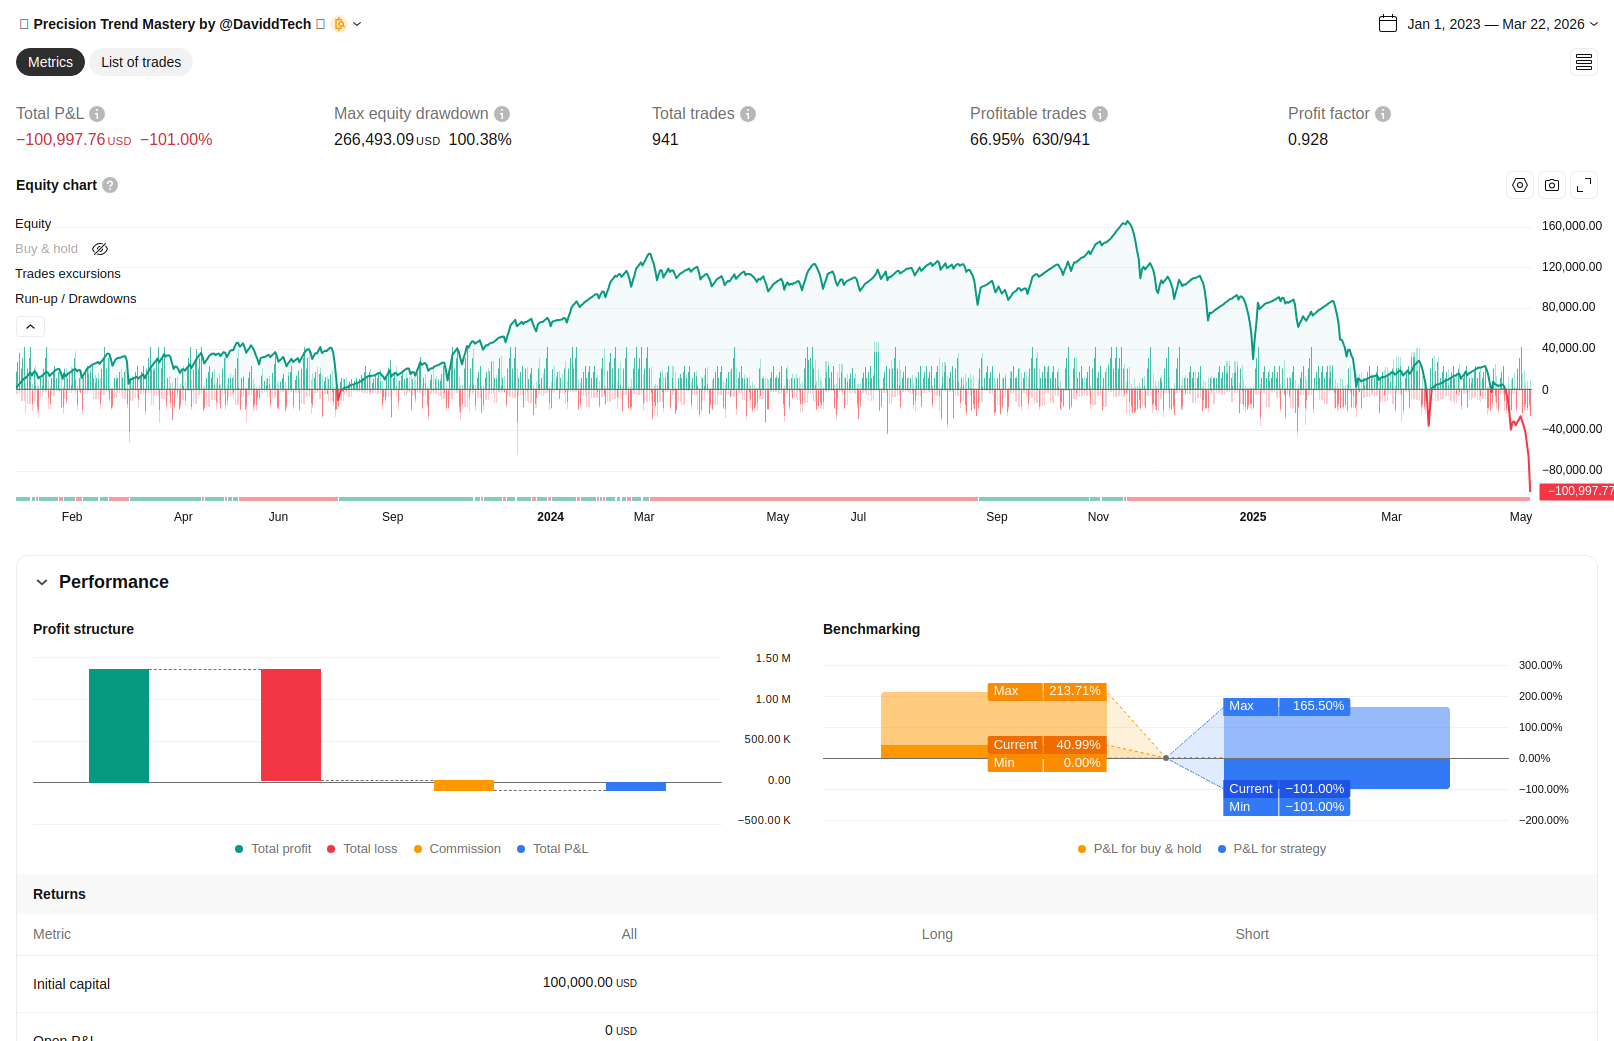Click the info icon next to Total trades
This screenshot has width=1614, height=1041.
coord(748,114)
